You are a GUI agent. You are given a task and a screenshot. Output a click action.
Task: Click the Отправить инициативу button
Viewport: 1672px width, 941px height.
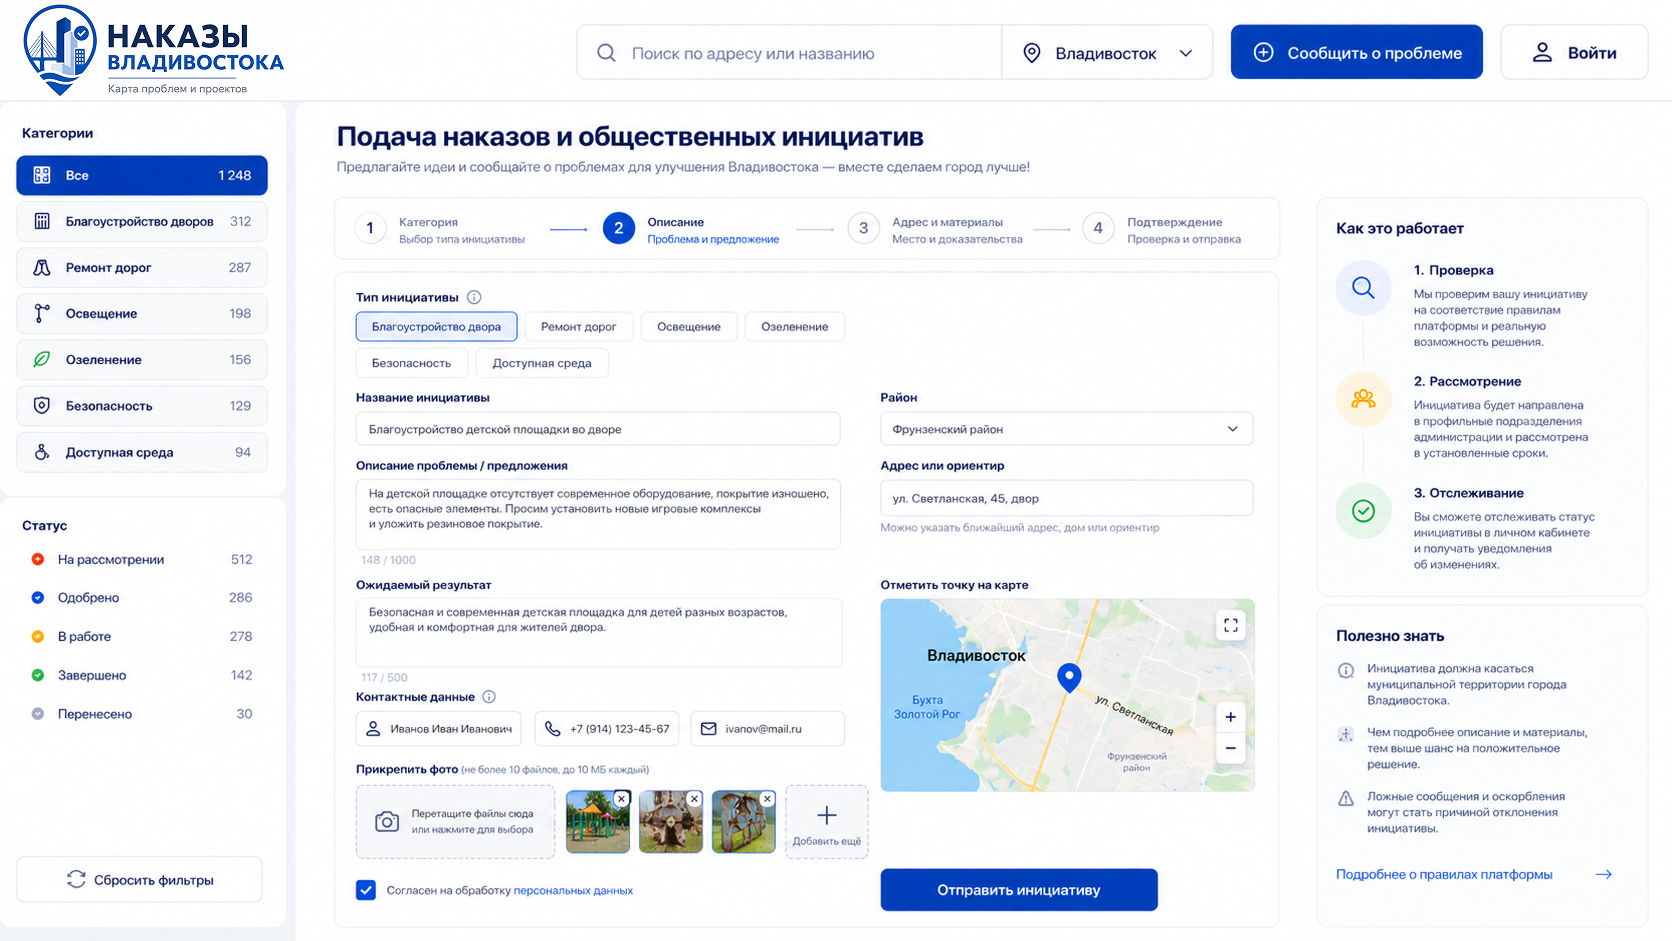tap(1019, 890)
